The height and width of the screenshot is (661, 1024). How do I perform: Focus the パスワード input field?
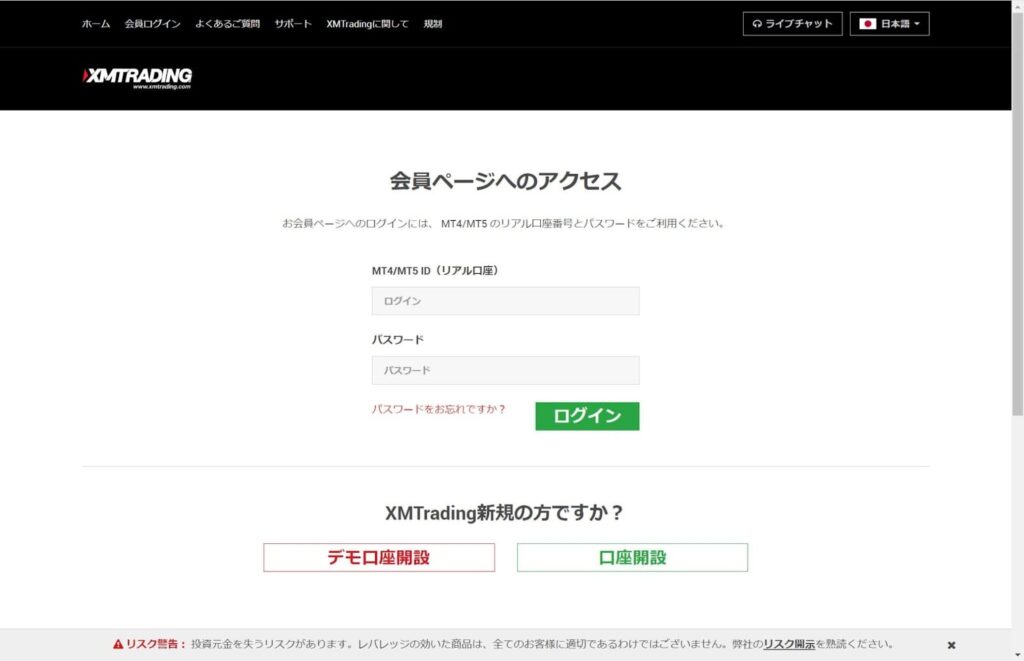(505, 370)
